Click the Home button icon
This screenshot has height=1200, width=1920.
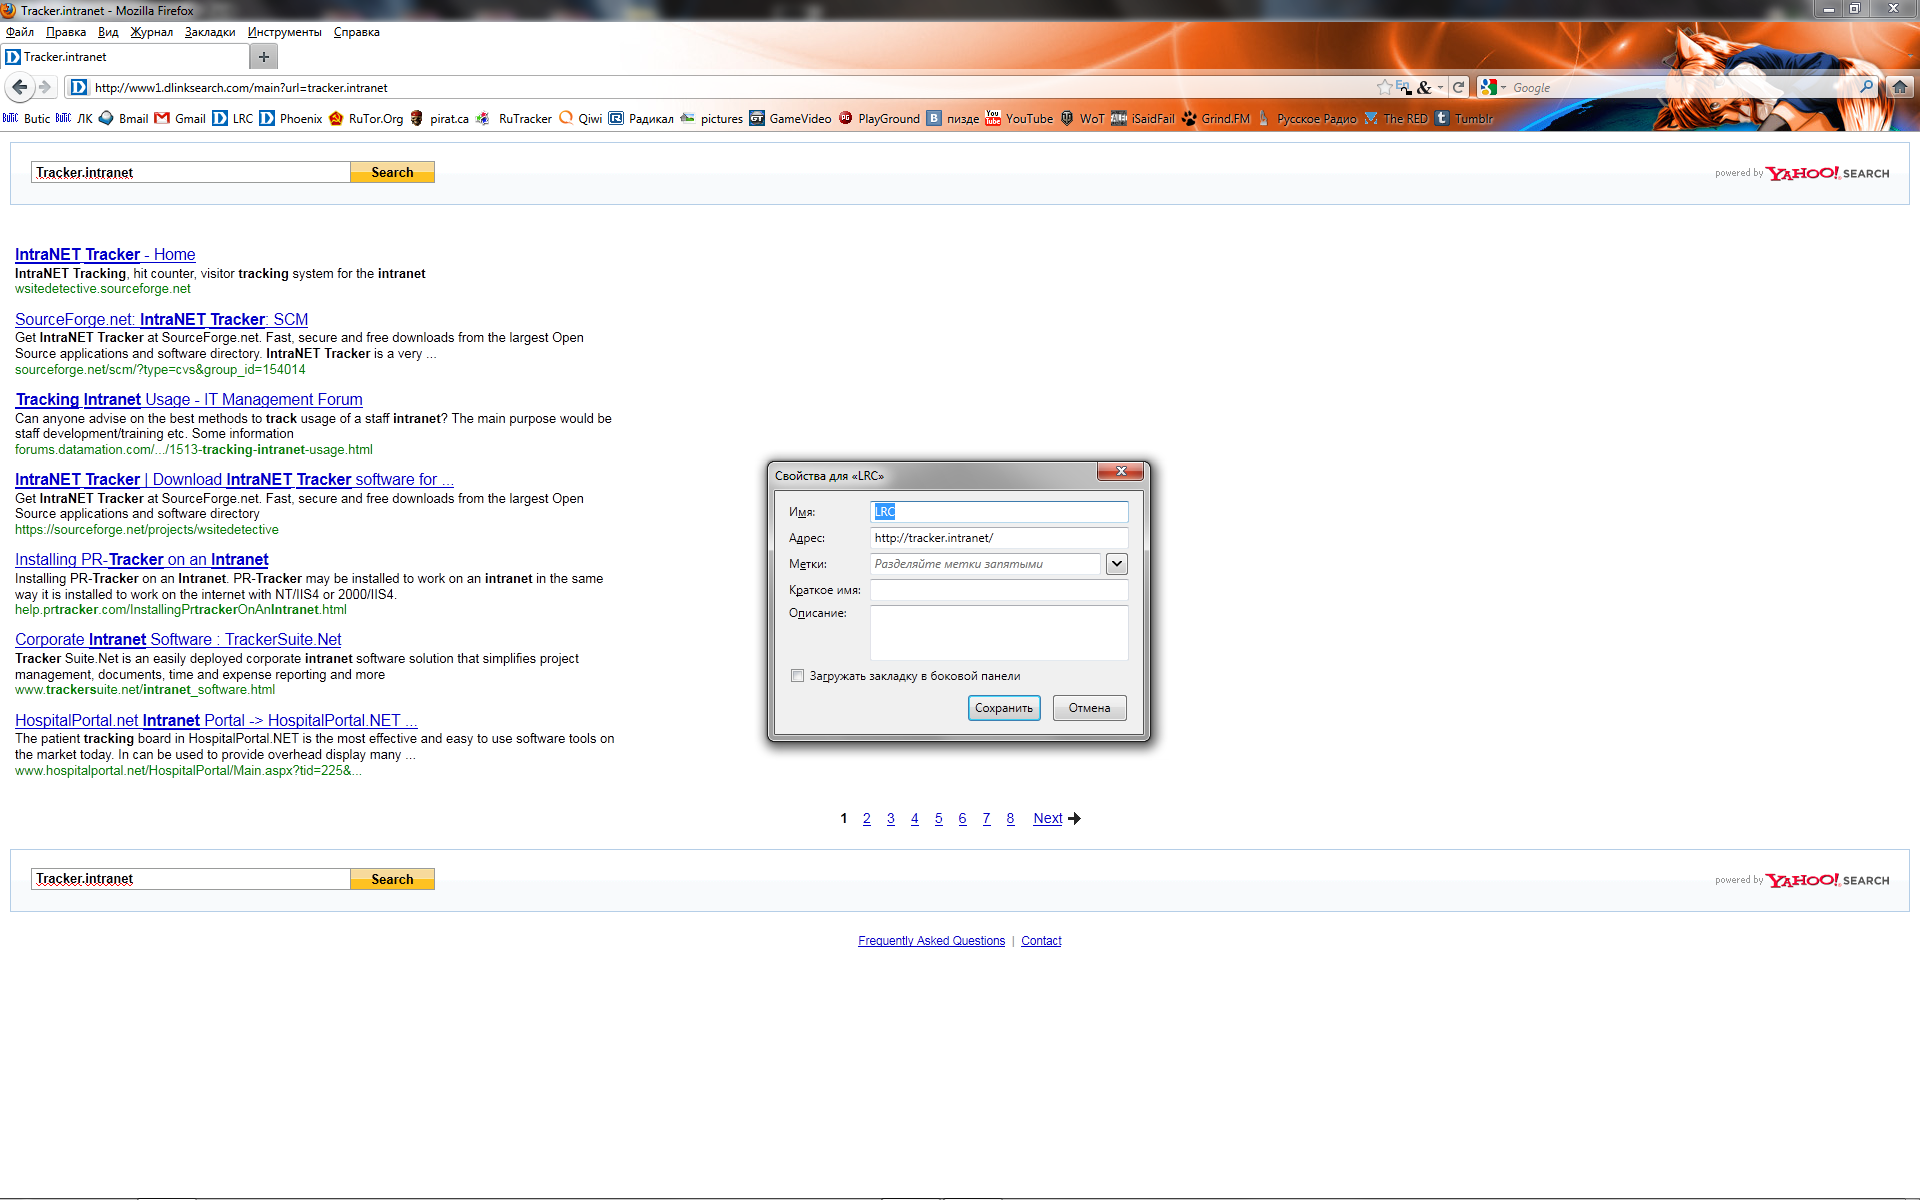pos(1899,87)
